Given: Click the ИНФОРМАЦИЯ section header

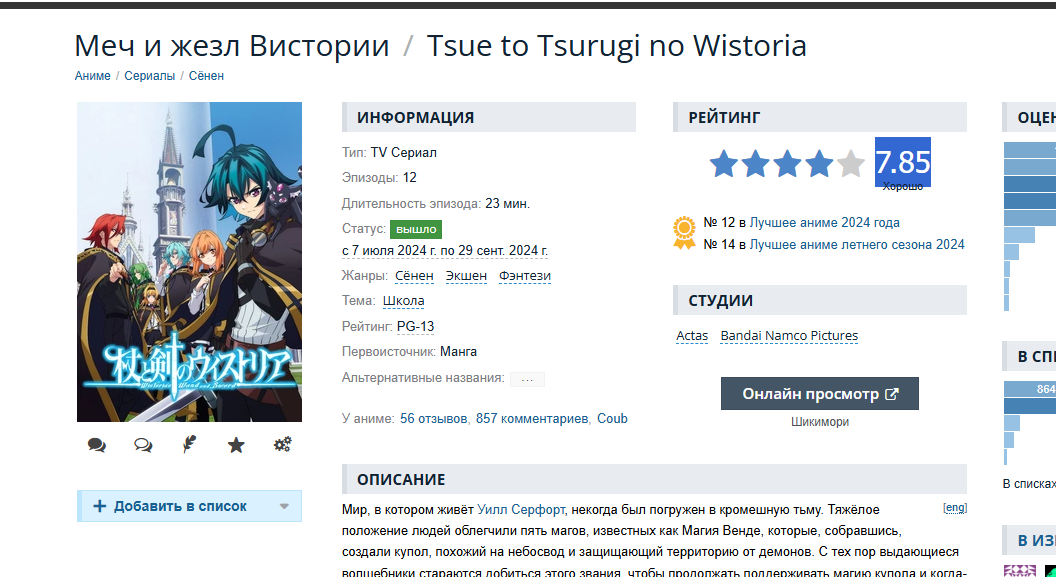Looking at the screenshot, I should 489,117.
